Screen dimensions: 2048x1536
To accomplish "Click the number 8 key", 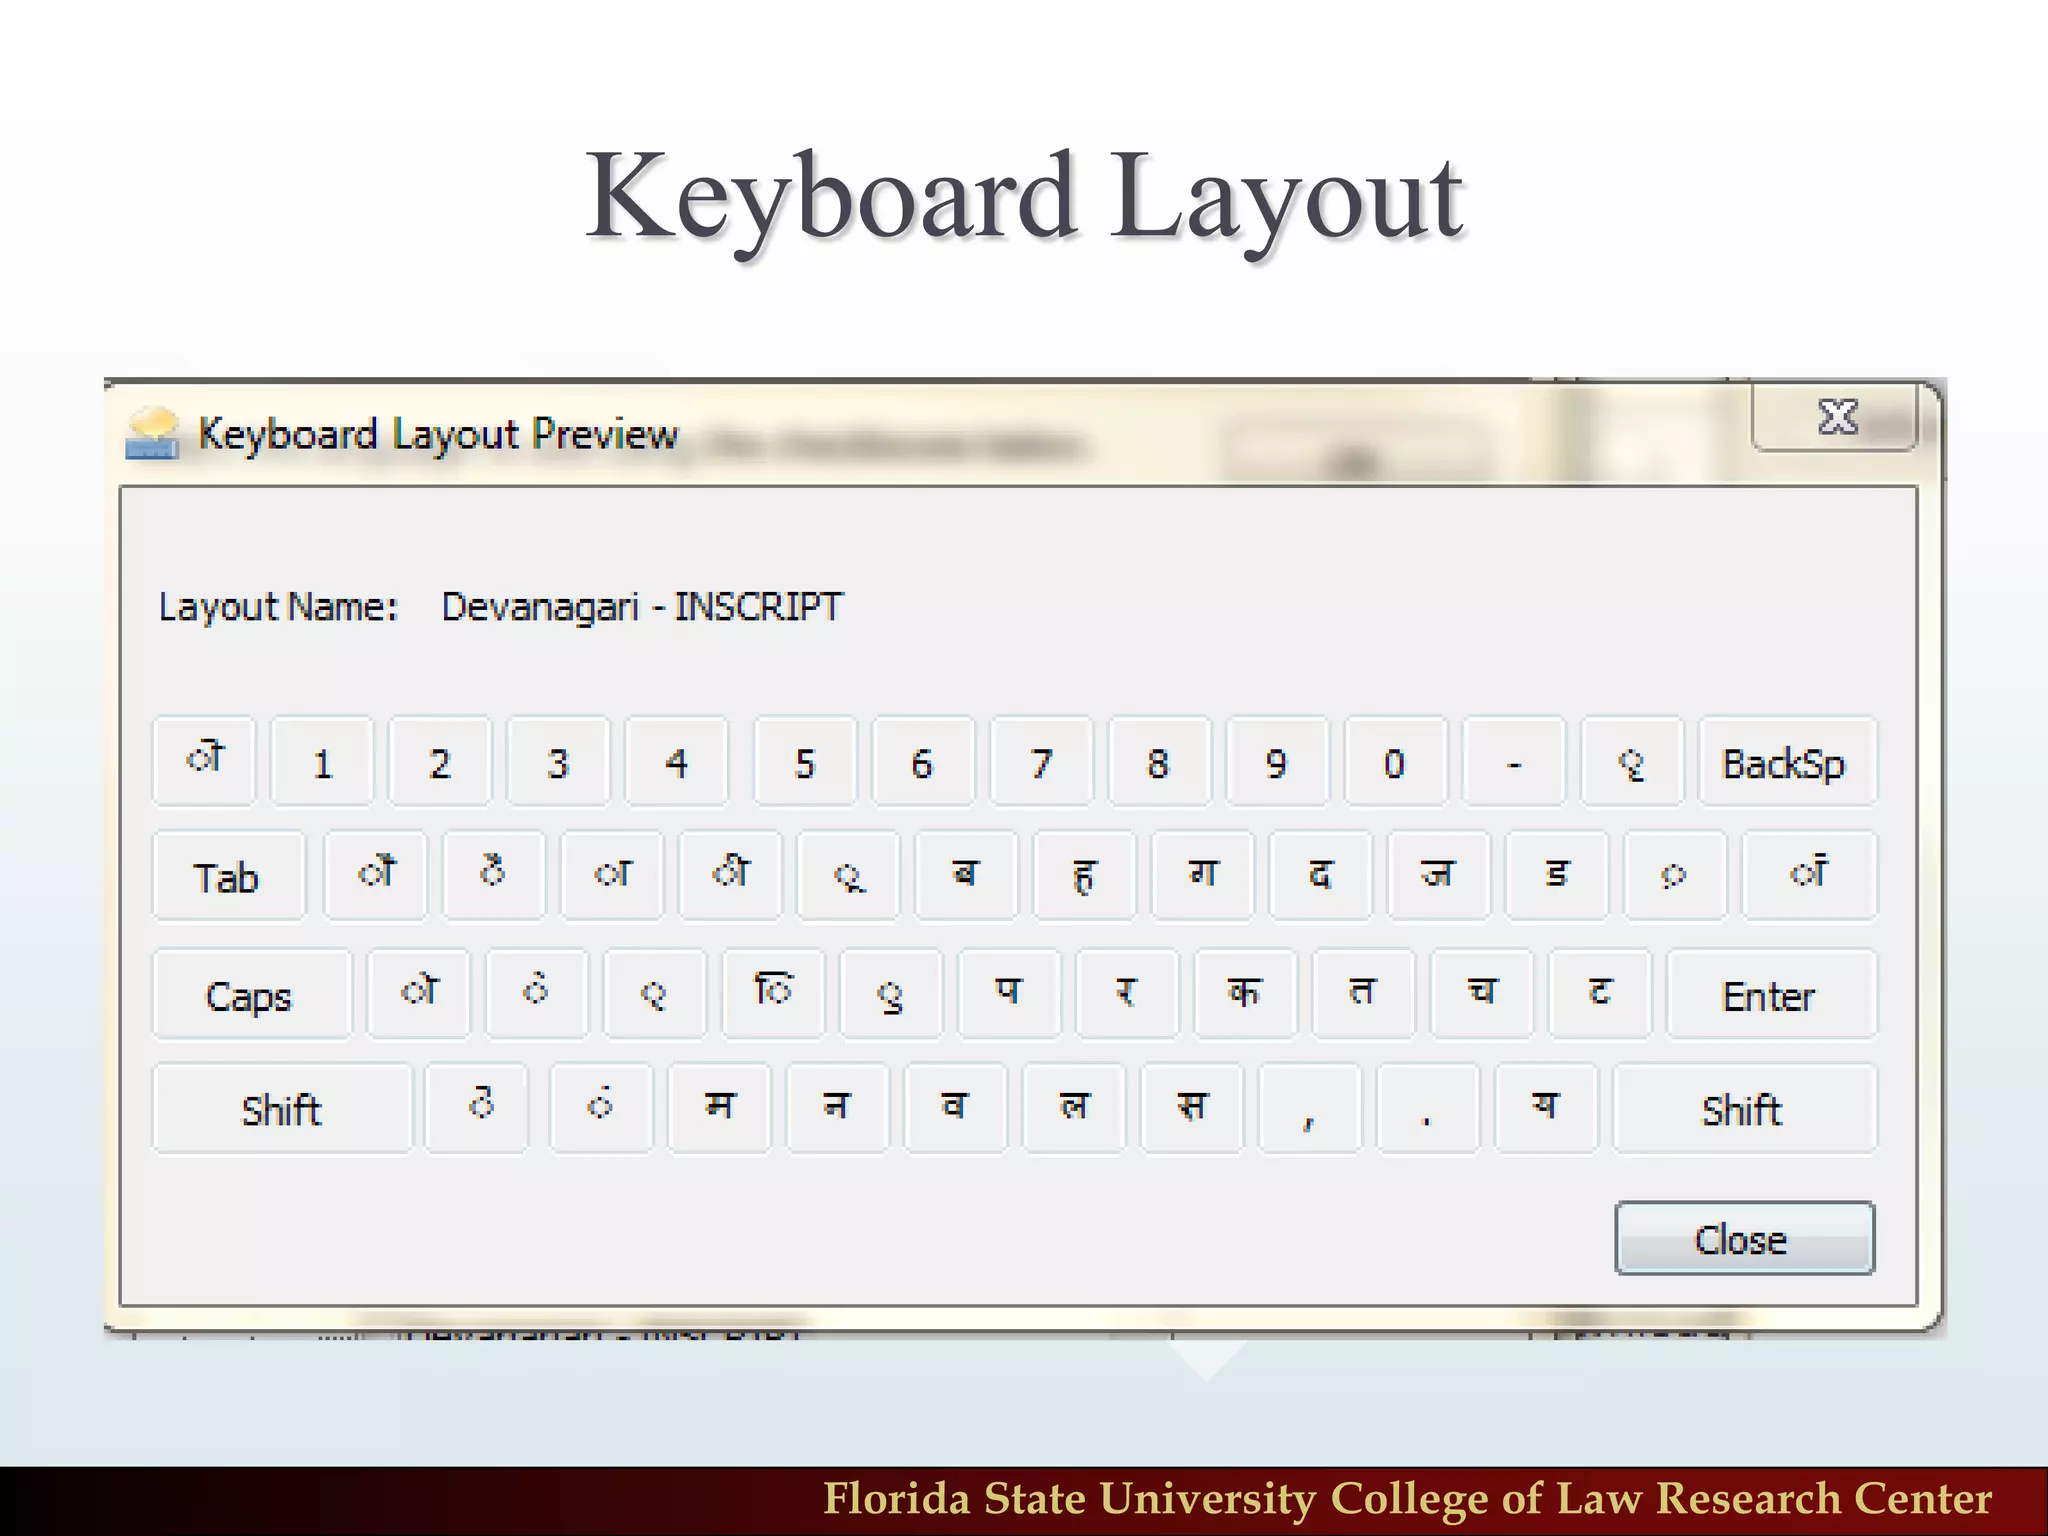I will (1159, 762).
